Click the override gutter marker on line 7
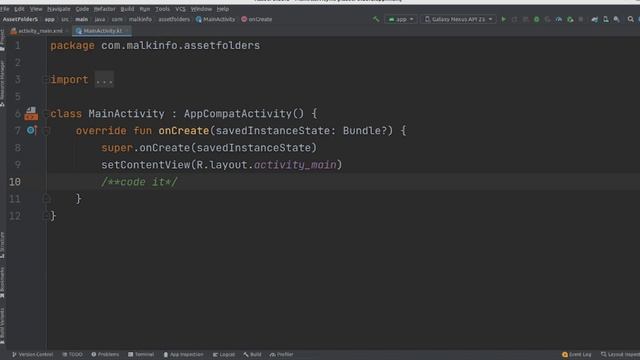This screenshot has height=360, width=640. tap(31, 130)
